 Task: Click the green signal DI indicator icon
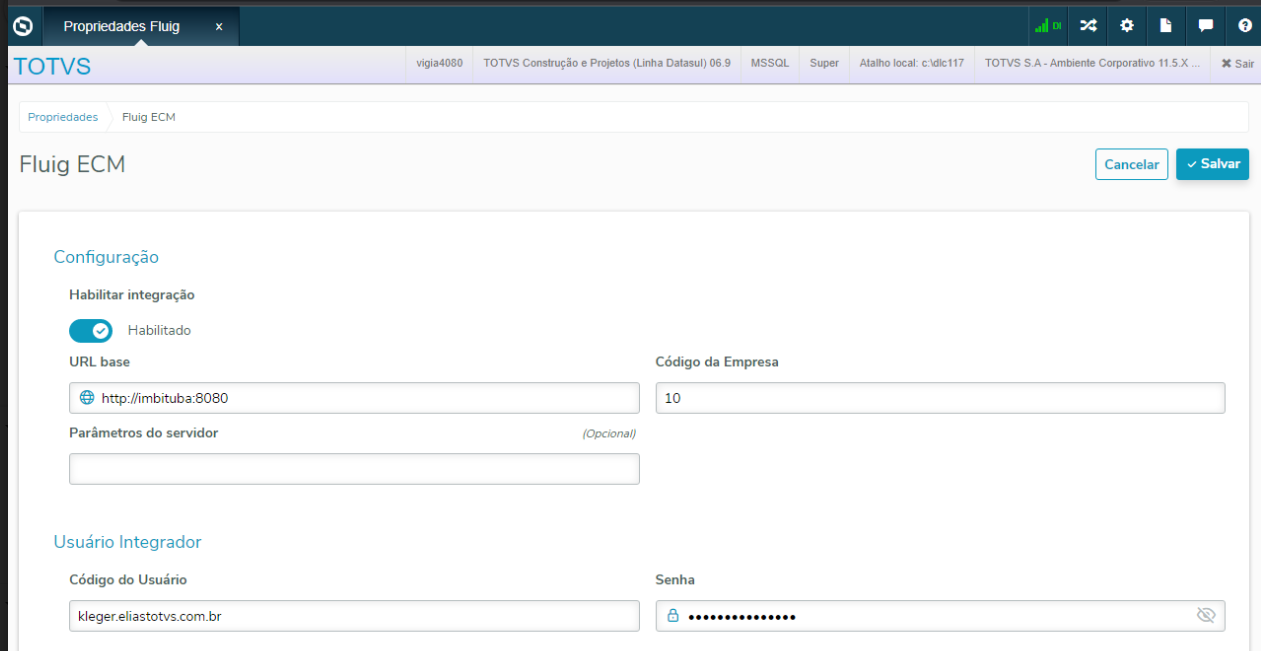(1048, 26)
